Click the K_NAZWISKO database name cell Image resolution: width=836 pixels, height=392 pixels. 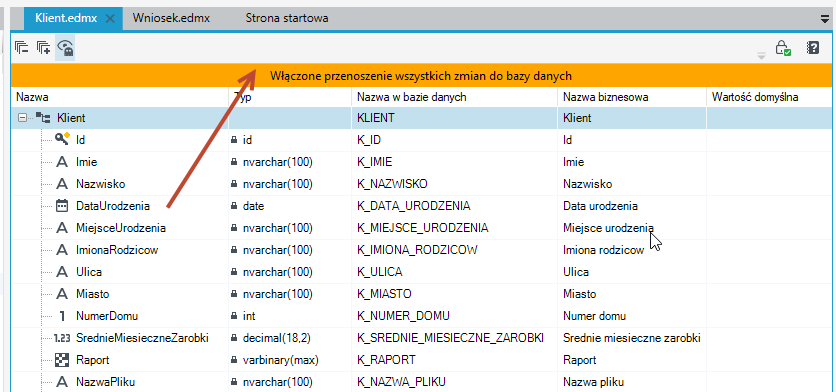tap(455, 183)
